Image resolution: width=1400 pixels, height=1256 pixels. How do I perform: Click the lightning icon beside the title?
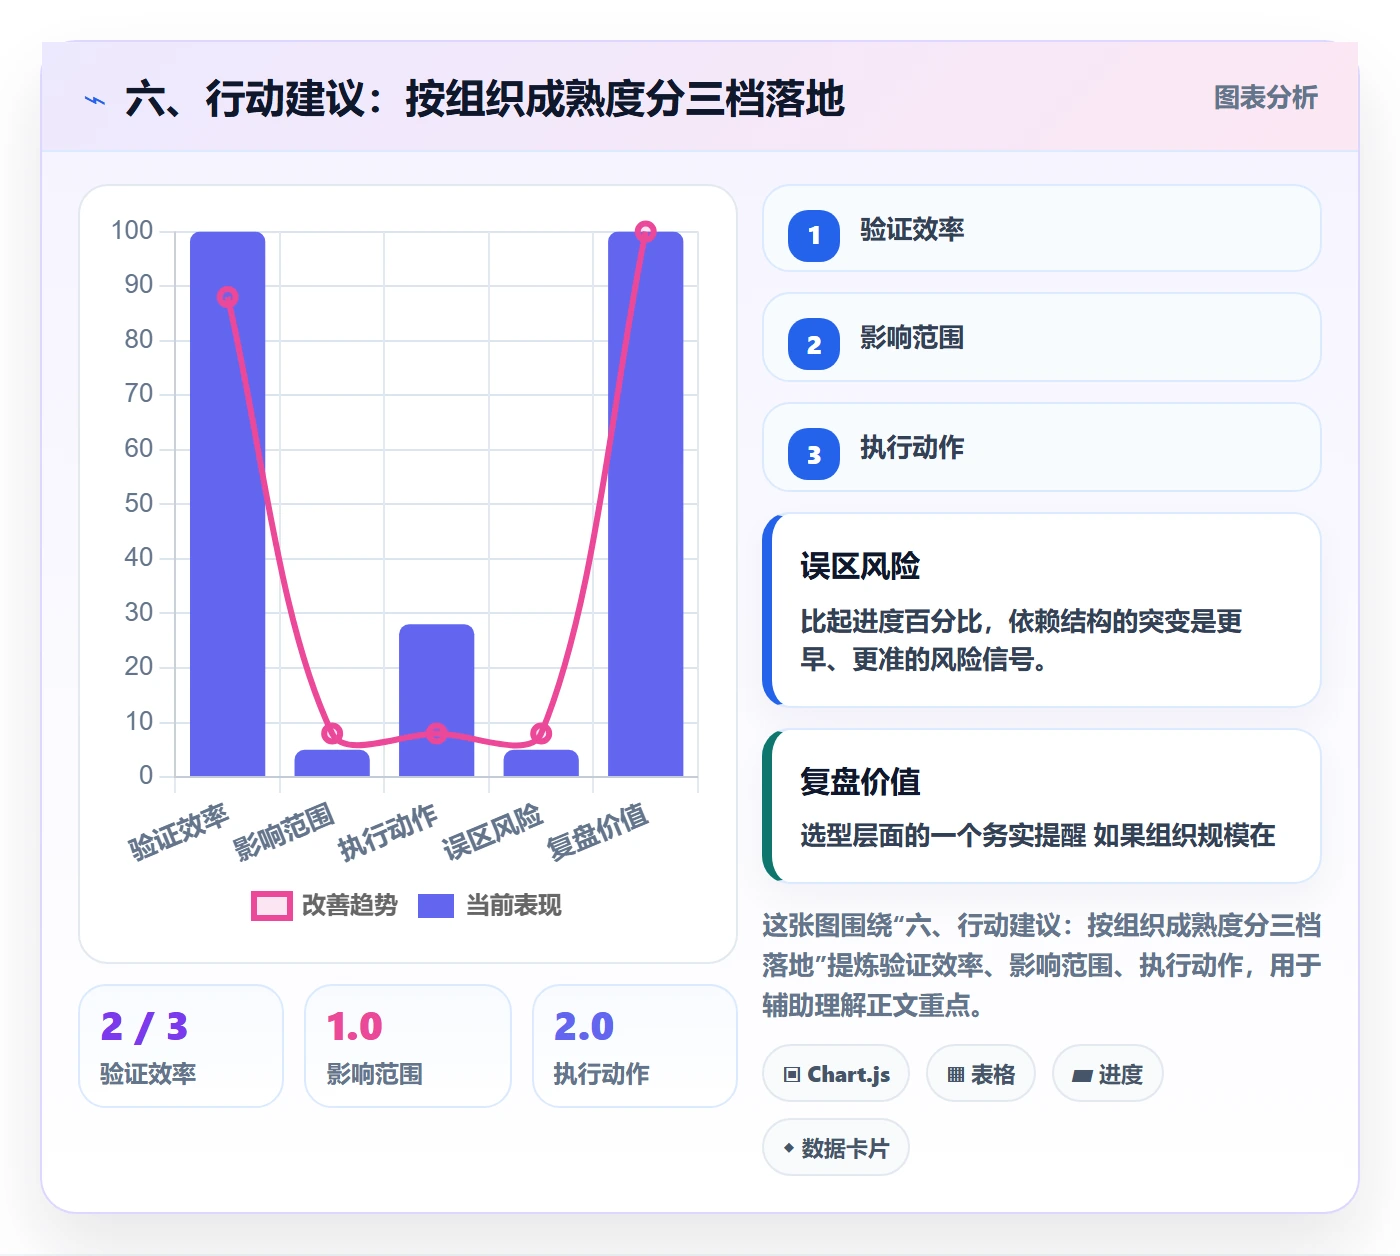(95, 100)
